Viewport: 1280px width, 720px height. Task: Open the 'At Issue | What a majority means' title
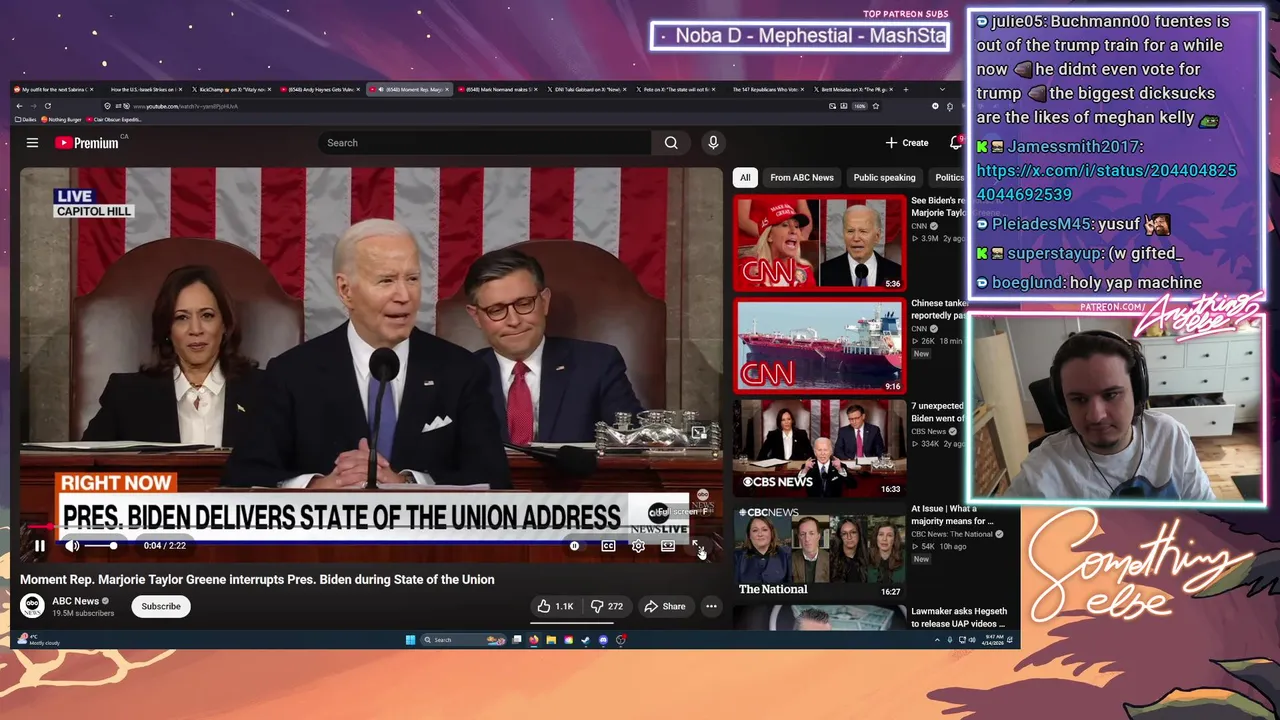(x=952, y=515)
